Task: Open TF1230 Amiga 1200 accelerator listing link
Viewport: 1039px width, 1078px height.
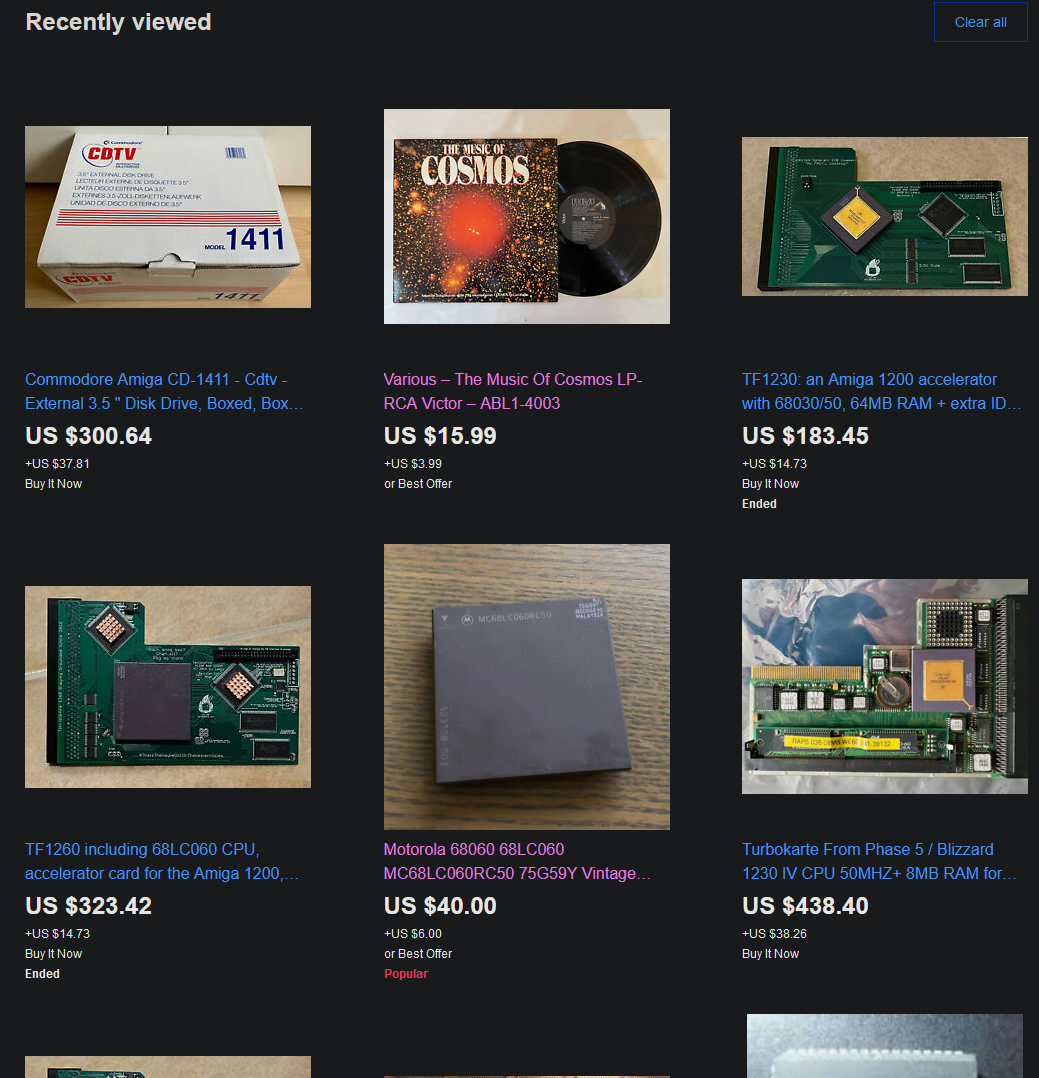Action: [882, 391]
